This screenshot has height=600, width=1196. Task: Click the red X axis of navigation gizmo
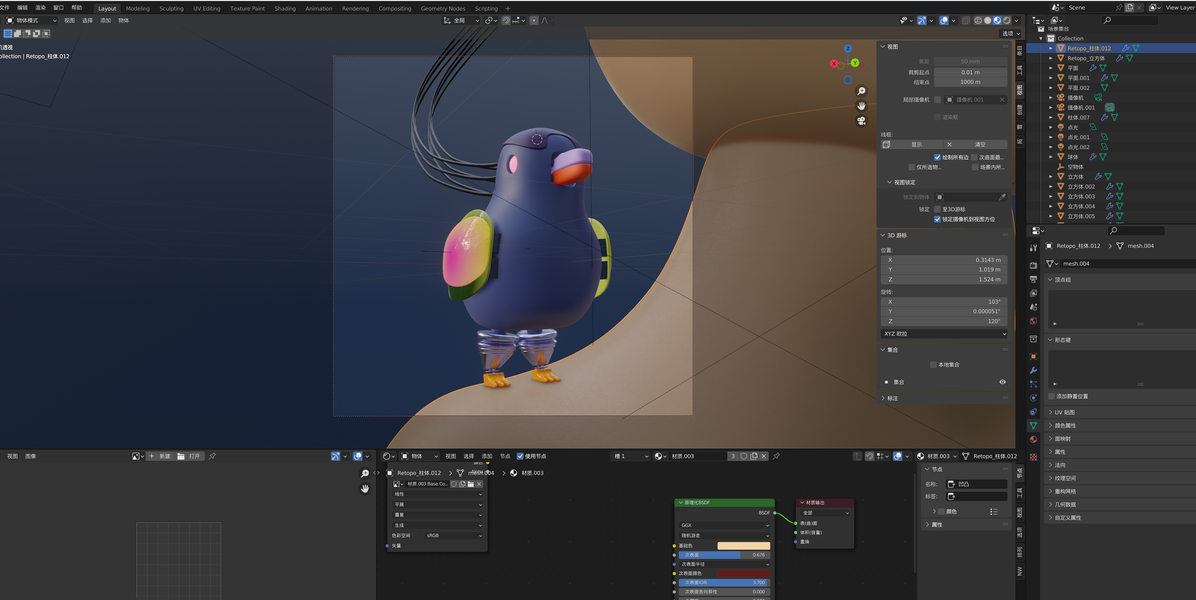(834, 64)
